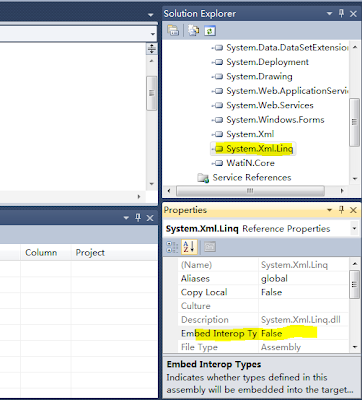Switch Properties grid to Alphabetical sort

click(x=189, y=247)
